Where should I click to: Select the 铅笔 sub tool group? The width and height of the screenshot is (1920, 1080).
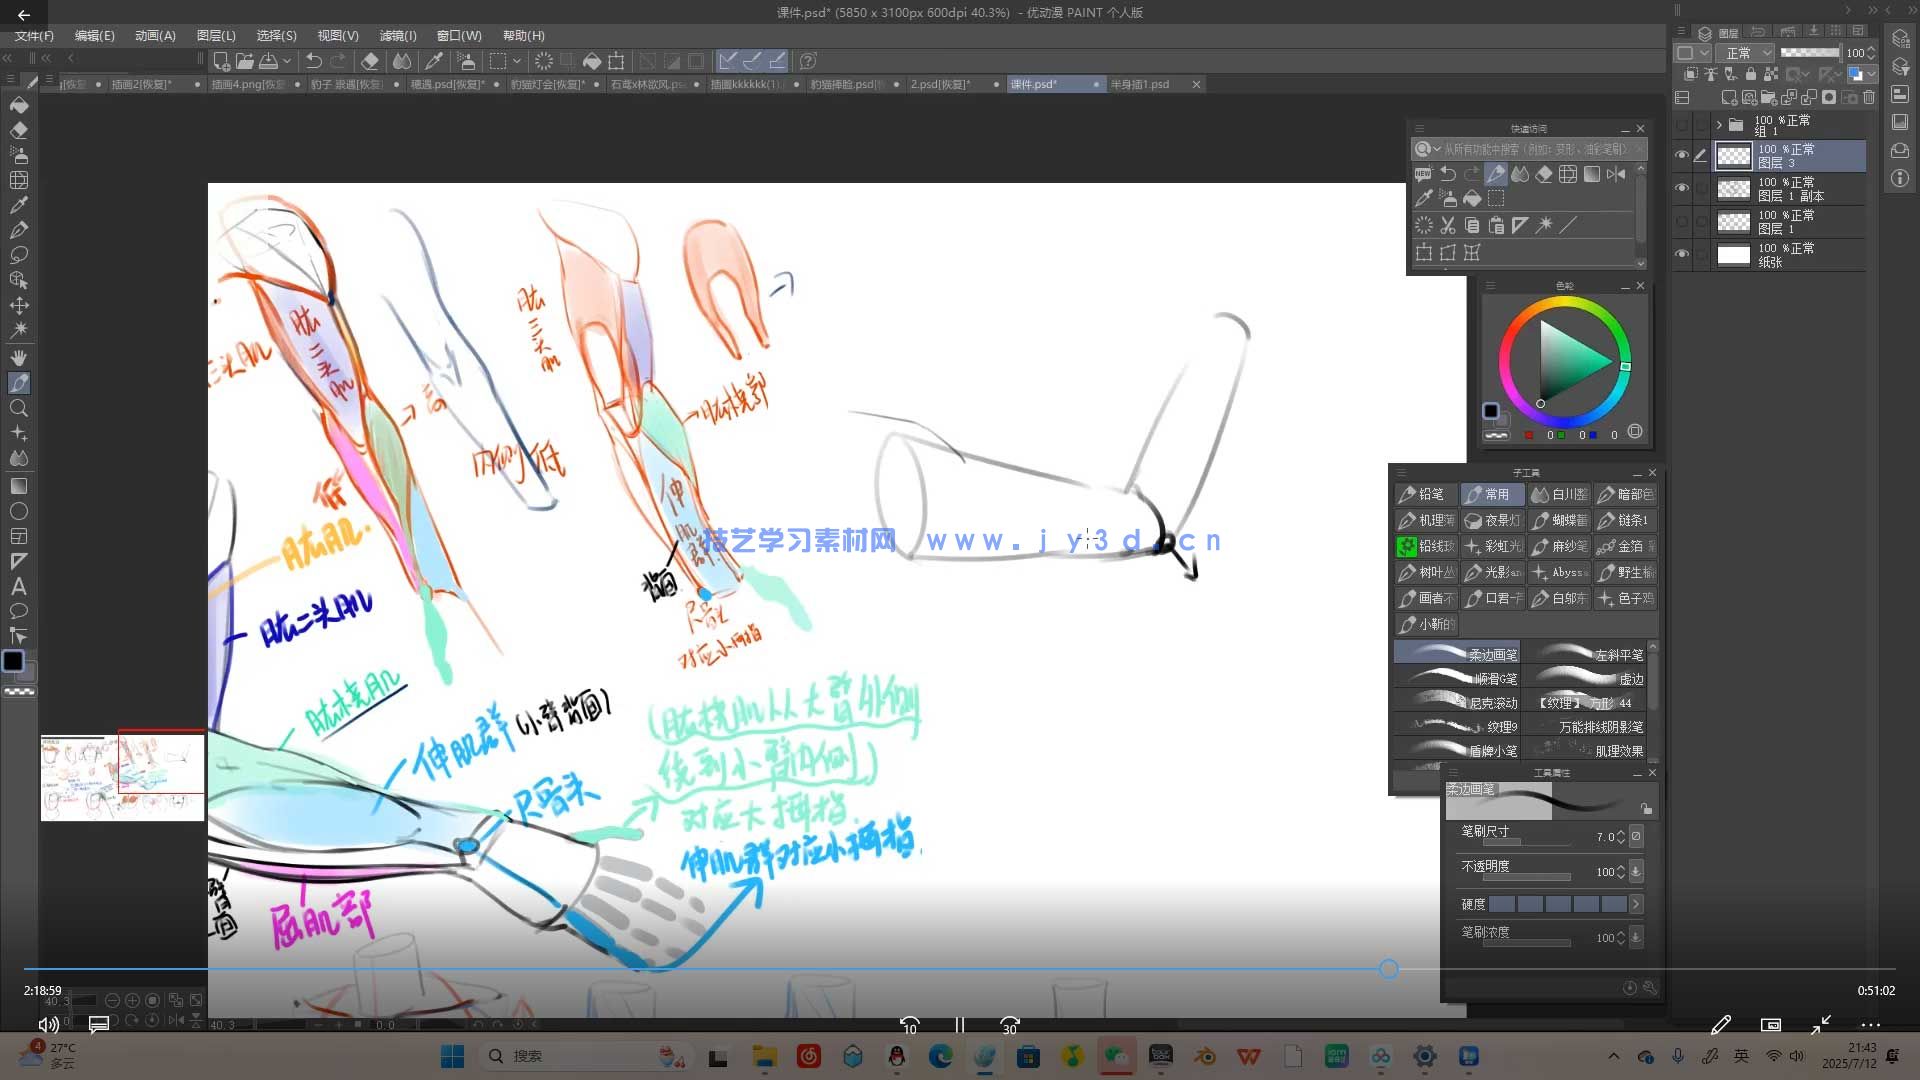(x=1424, y=494)
